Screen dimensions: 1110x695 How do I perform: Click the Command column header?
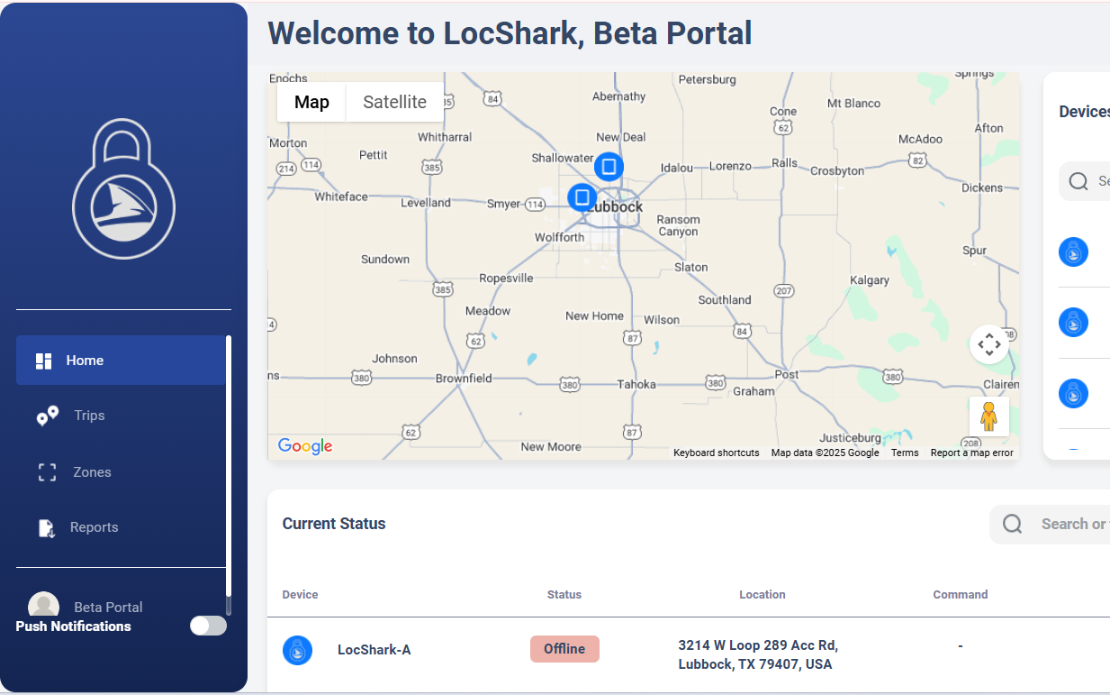[x=960, y=595]
